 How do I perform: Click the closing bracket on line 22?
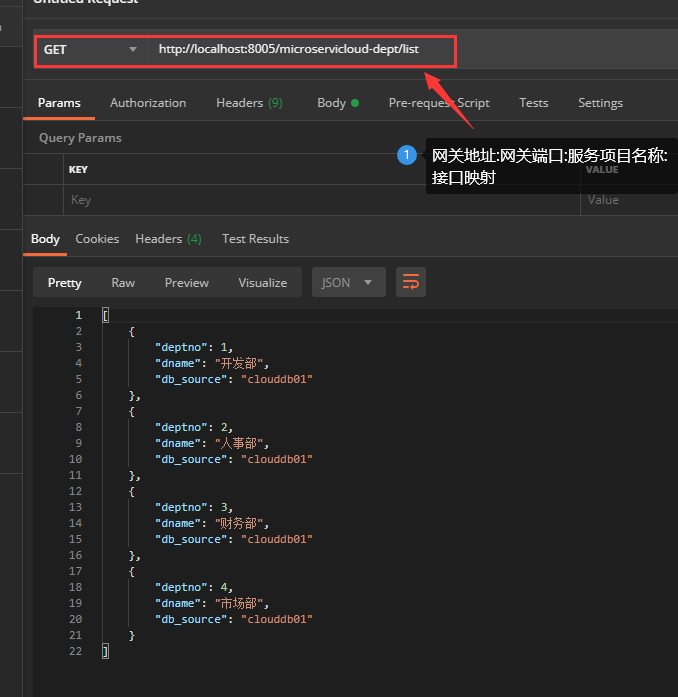[x=105, y=651]
